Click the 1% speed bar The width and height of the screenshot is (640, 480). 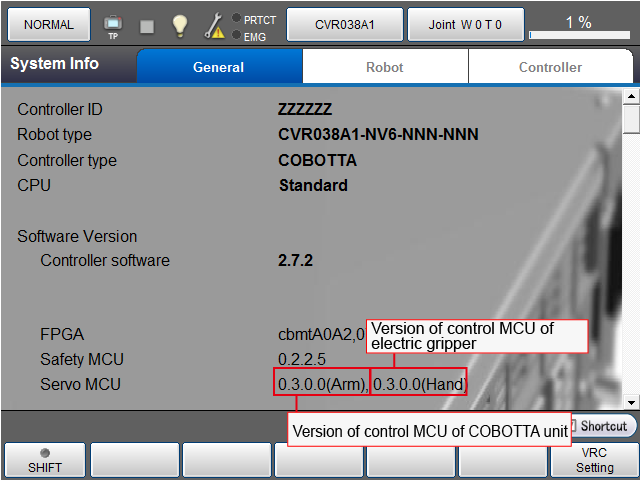click(x=578, y=25)
